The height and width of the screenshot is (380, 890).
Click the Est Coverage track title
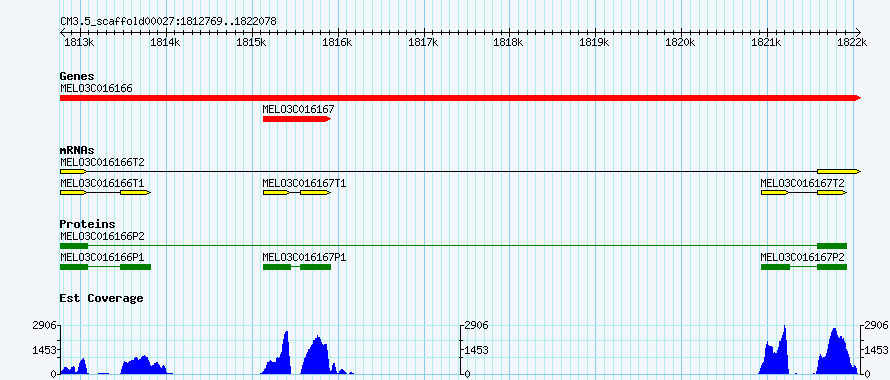click(102, 298)
